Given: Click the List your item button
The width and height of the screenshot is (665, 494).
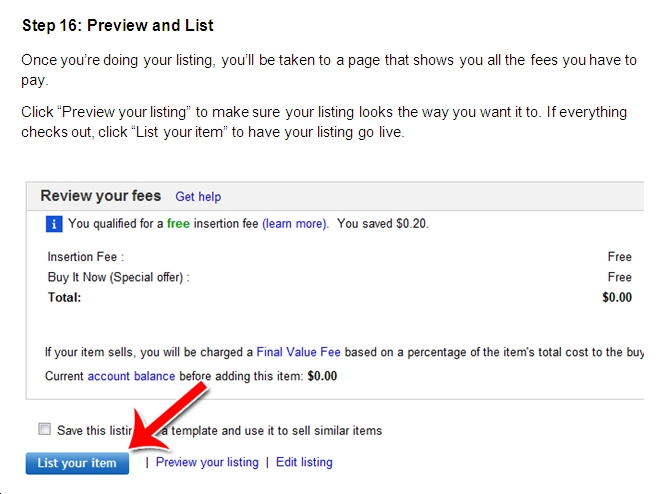Looking at the screenshot, I should click(77, 463).
